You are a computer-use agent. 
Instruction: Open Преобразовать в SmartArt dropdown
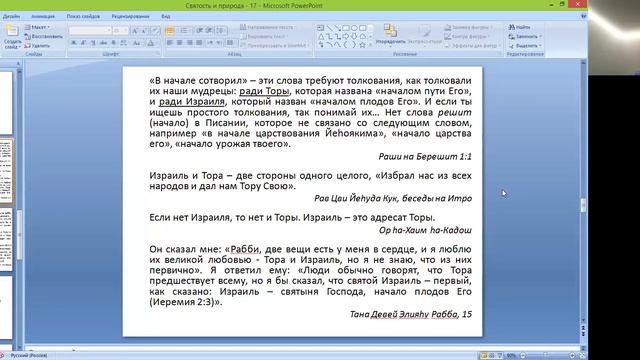click(275, 45)
